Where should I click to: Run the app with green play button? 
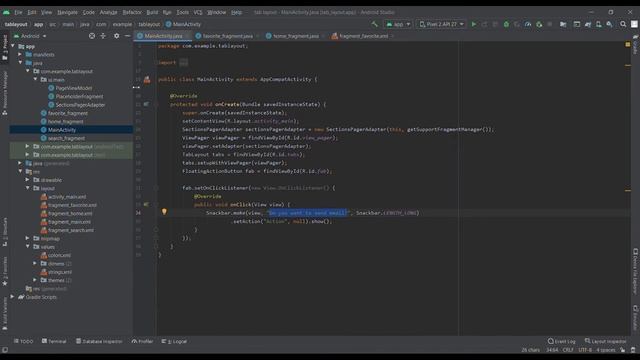click(474, 24)
